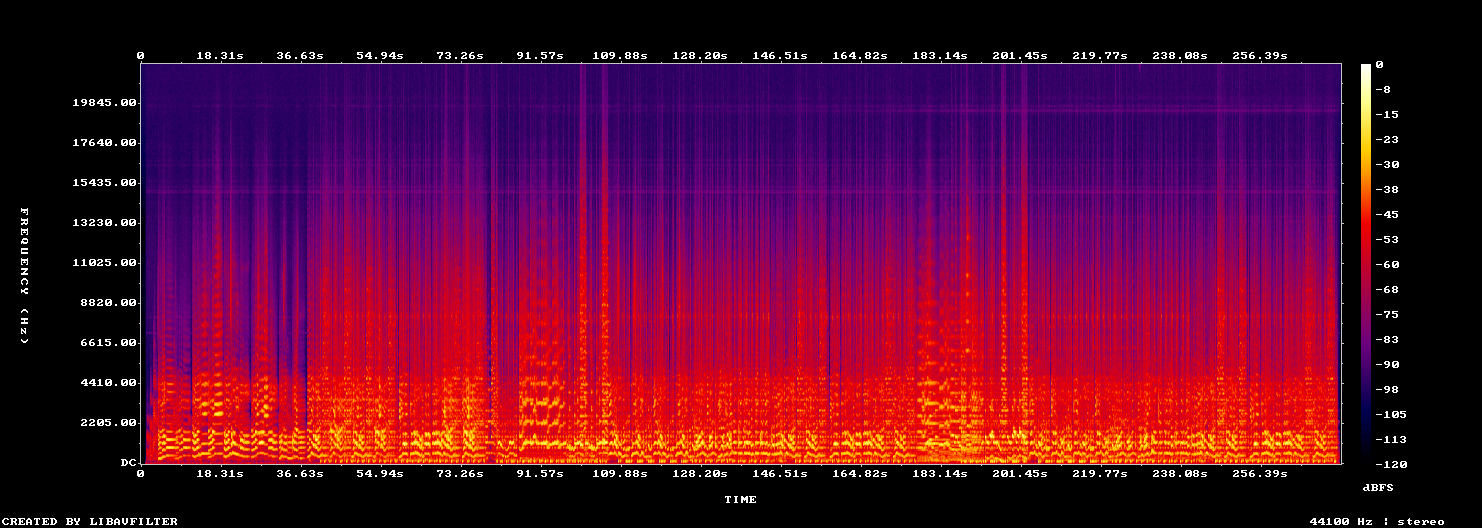
Task: Click the -45 value on the dBFS scale
Action: (1387, 214)
